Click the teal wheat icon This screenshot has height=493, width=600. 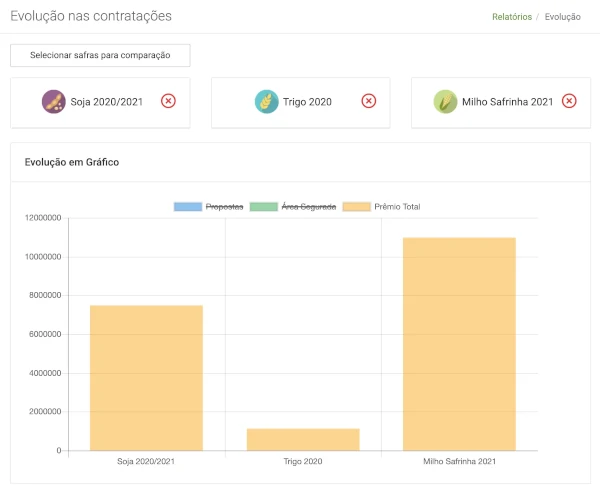[267, 101]
